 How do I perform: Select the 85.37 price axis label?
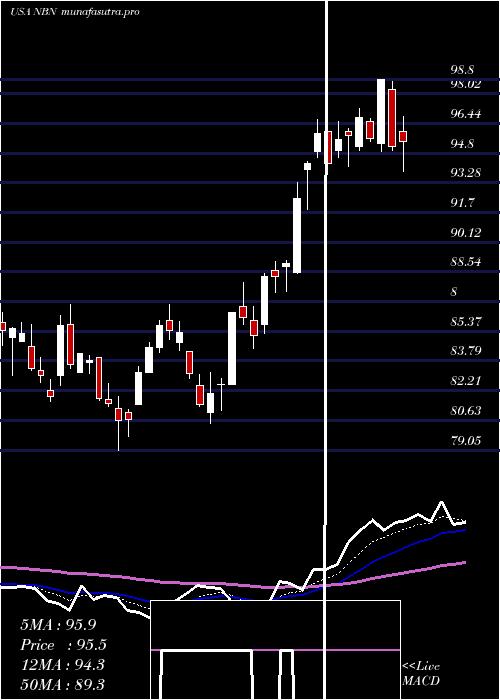tap(466, 321)
